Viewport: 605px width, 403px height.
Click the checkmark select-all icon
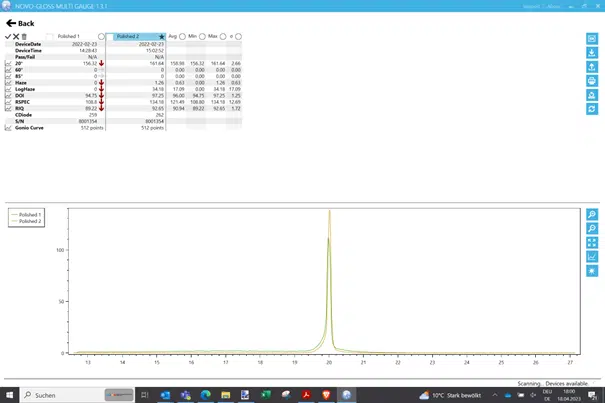8,36
